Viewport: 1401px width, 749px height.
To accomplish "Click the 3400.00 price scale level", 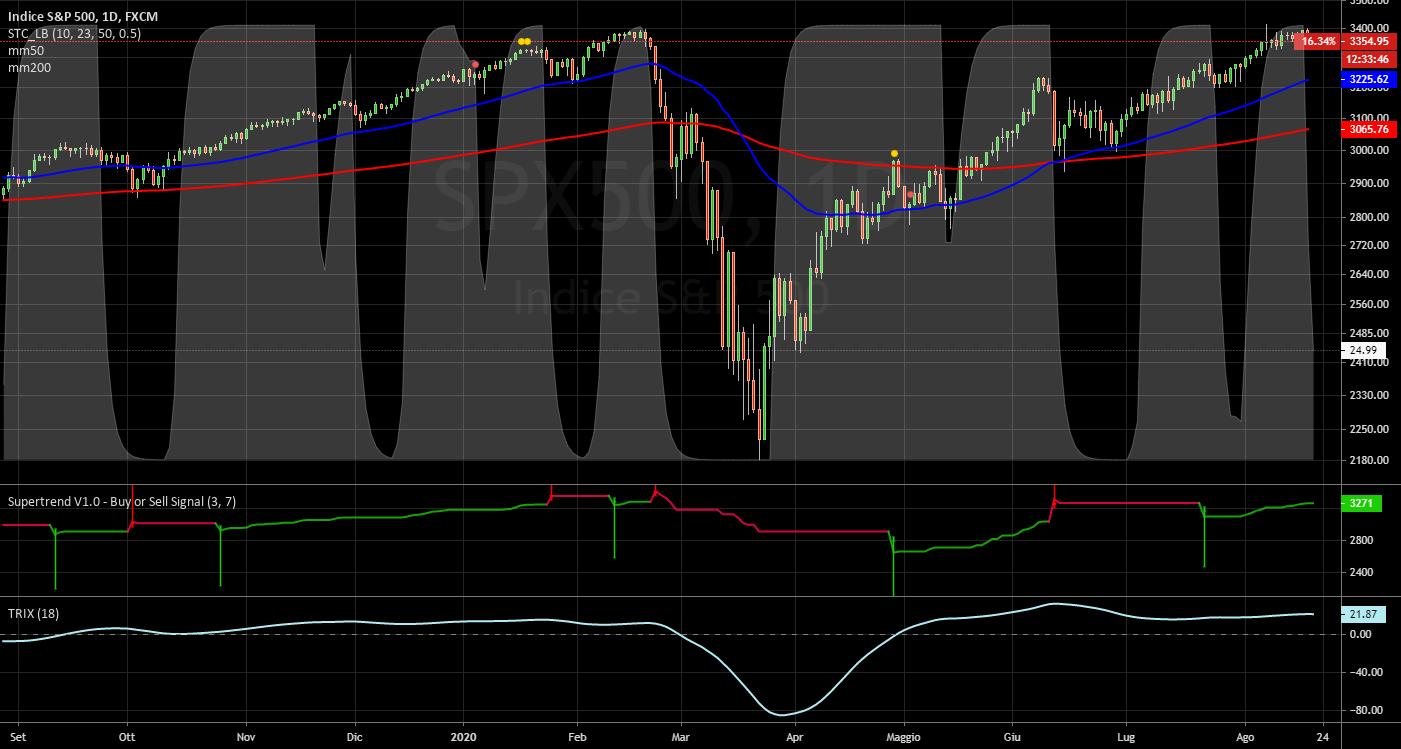I will click(x=1369, y=28).
